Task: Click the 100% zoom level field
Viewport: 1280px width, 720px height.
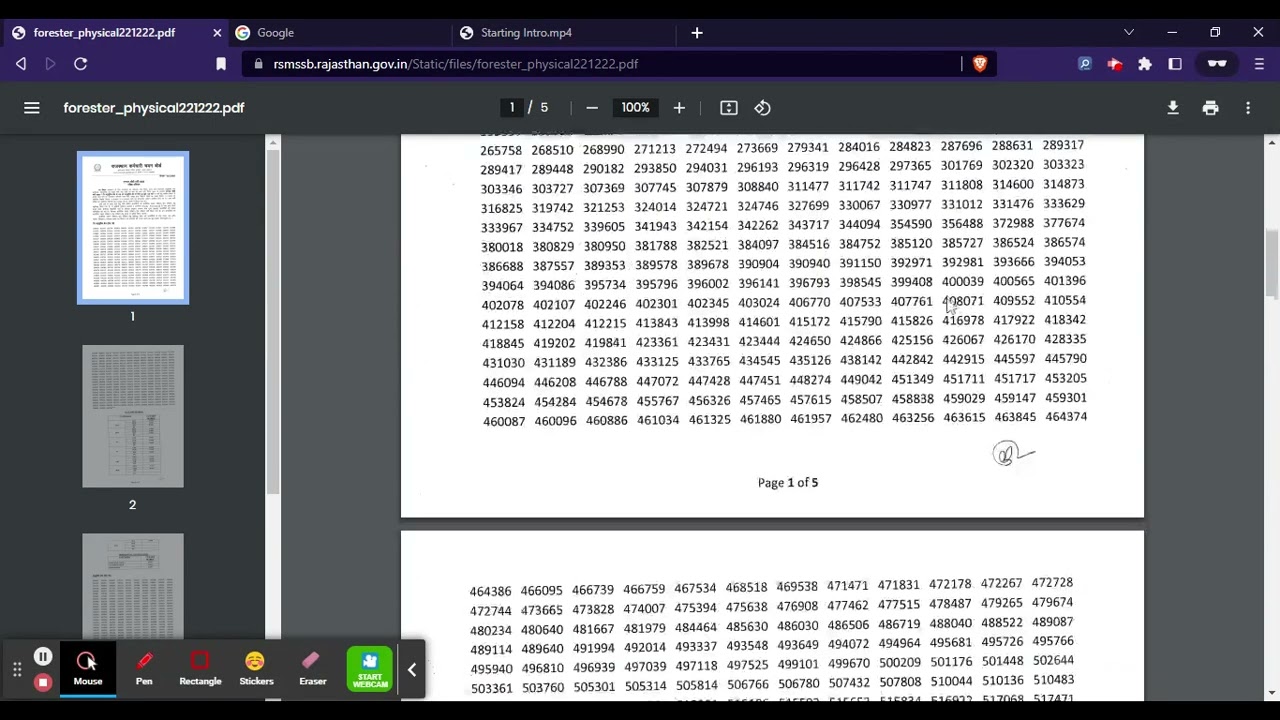Action: pyautogui.click(x=636, y=108)
